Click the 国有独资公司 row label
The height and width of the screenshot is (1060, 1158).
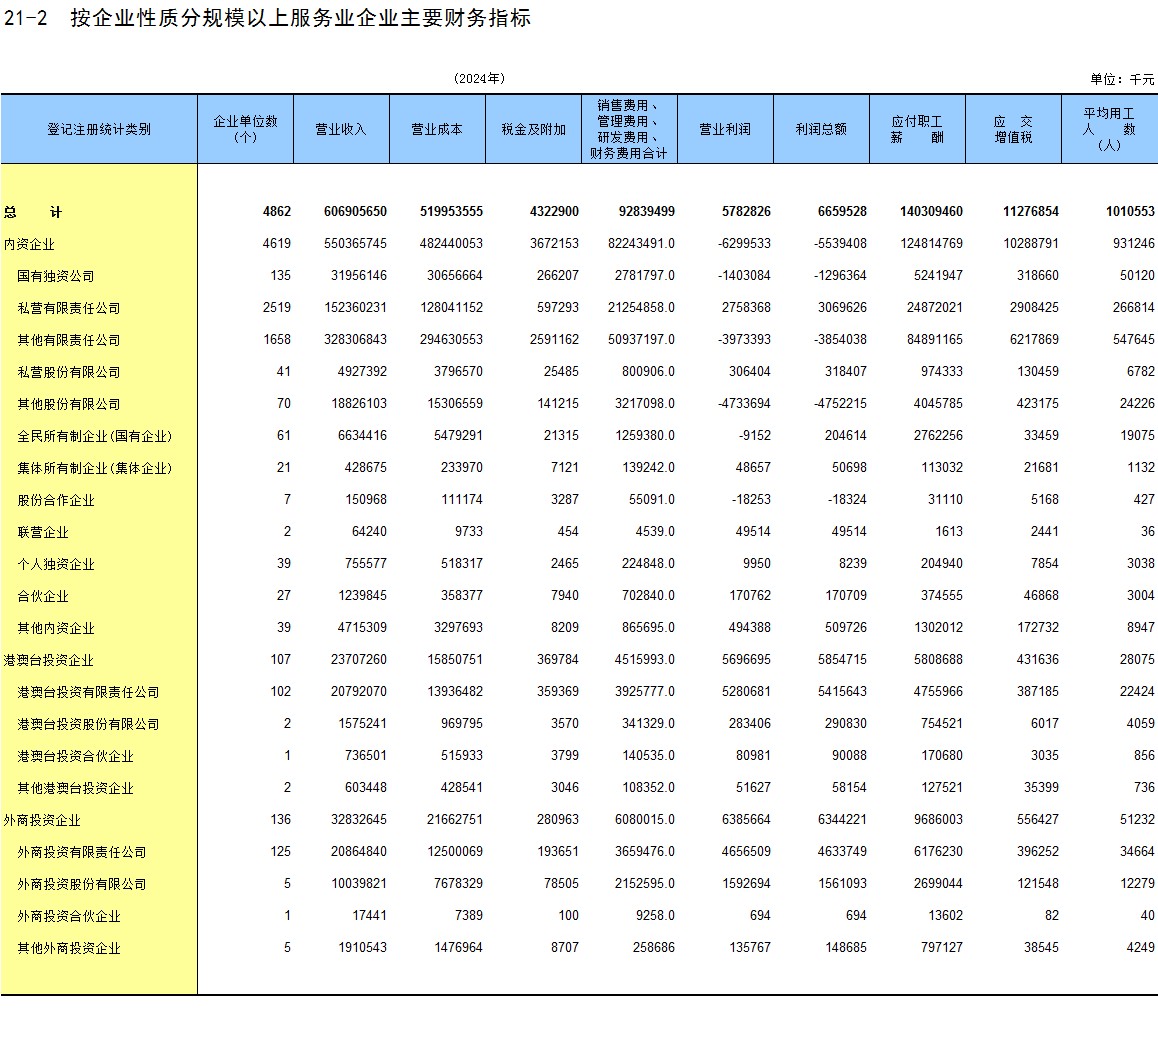pyautogui.click(x=56, y=276)
